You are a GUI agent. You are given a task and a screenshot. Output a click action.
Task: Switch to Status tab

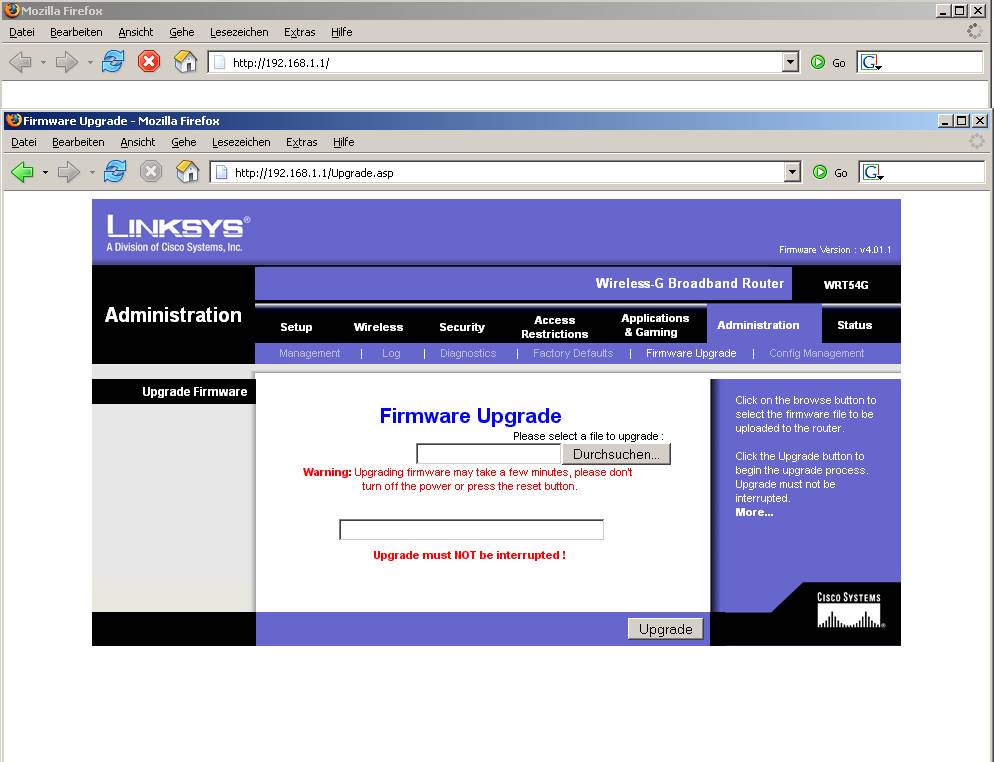click(x=855, y=325)
